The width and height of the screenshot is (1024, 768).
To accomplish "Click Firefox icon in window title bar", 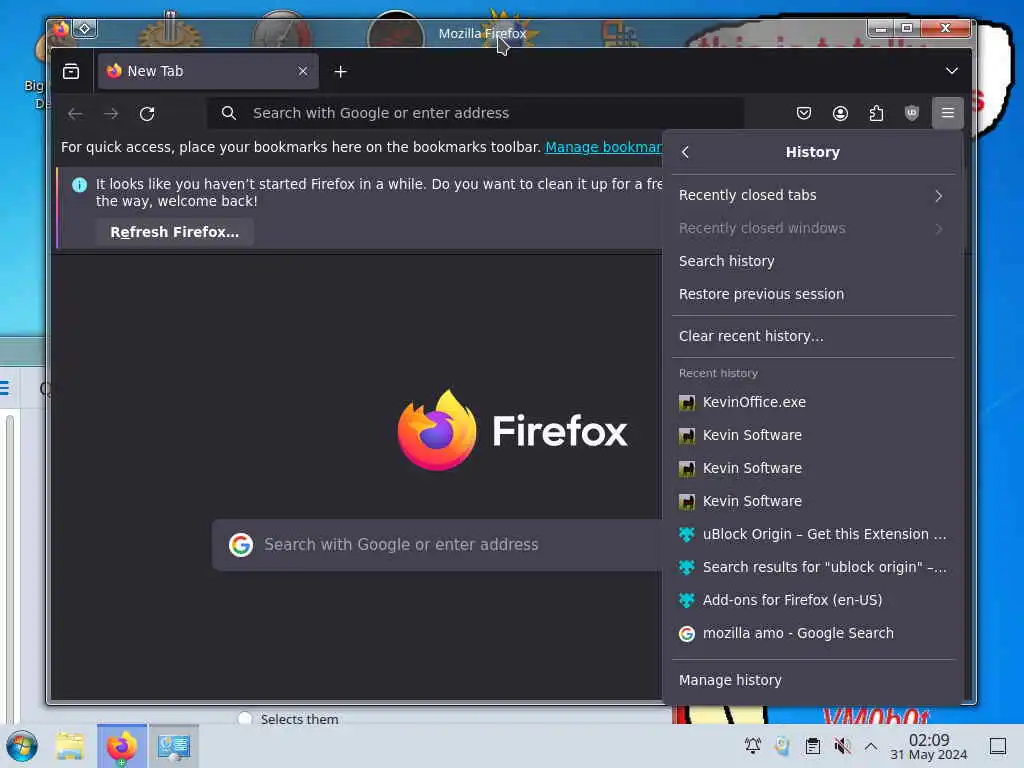I will [61, 29].
